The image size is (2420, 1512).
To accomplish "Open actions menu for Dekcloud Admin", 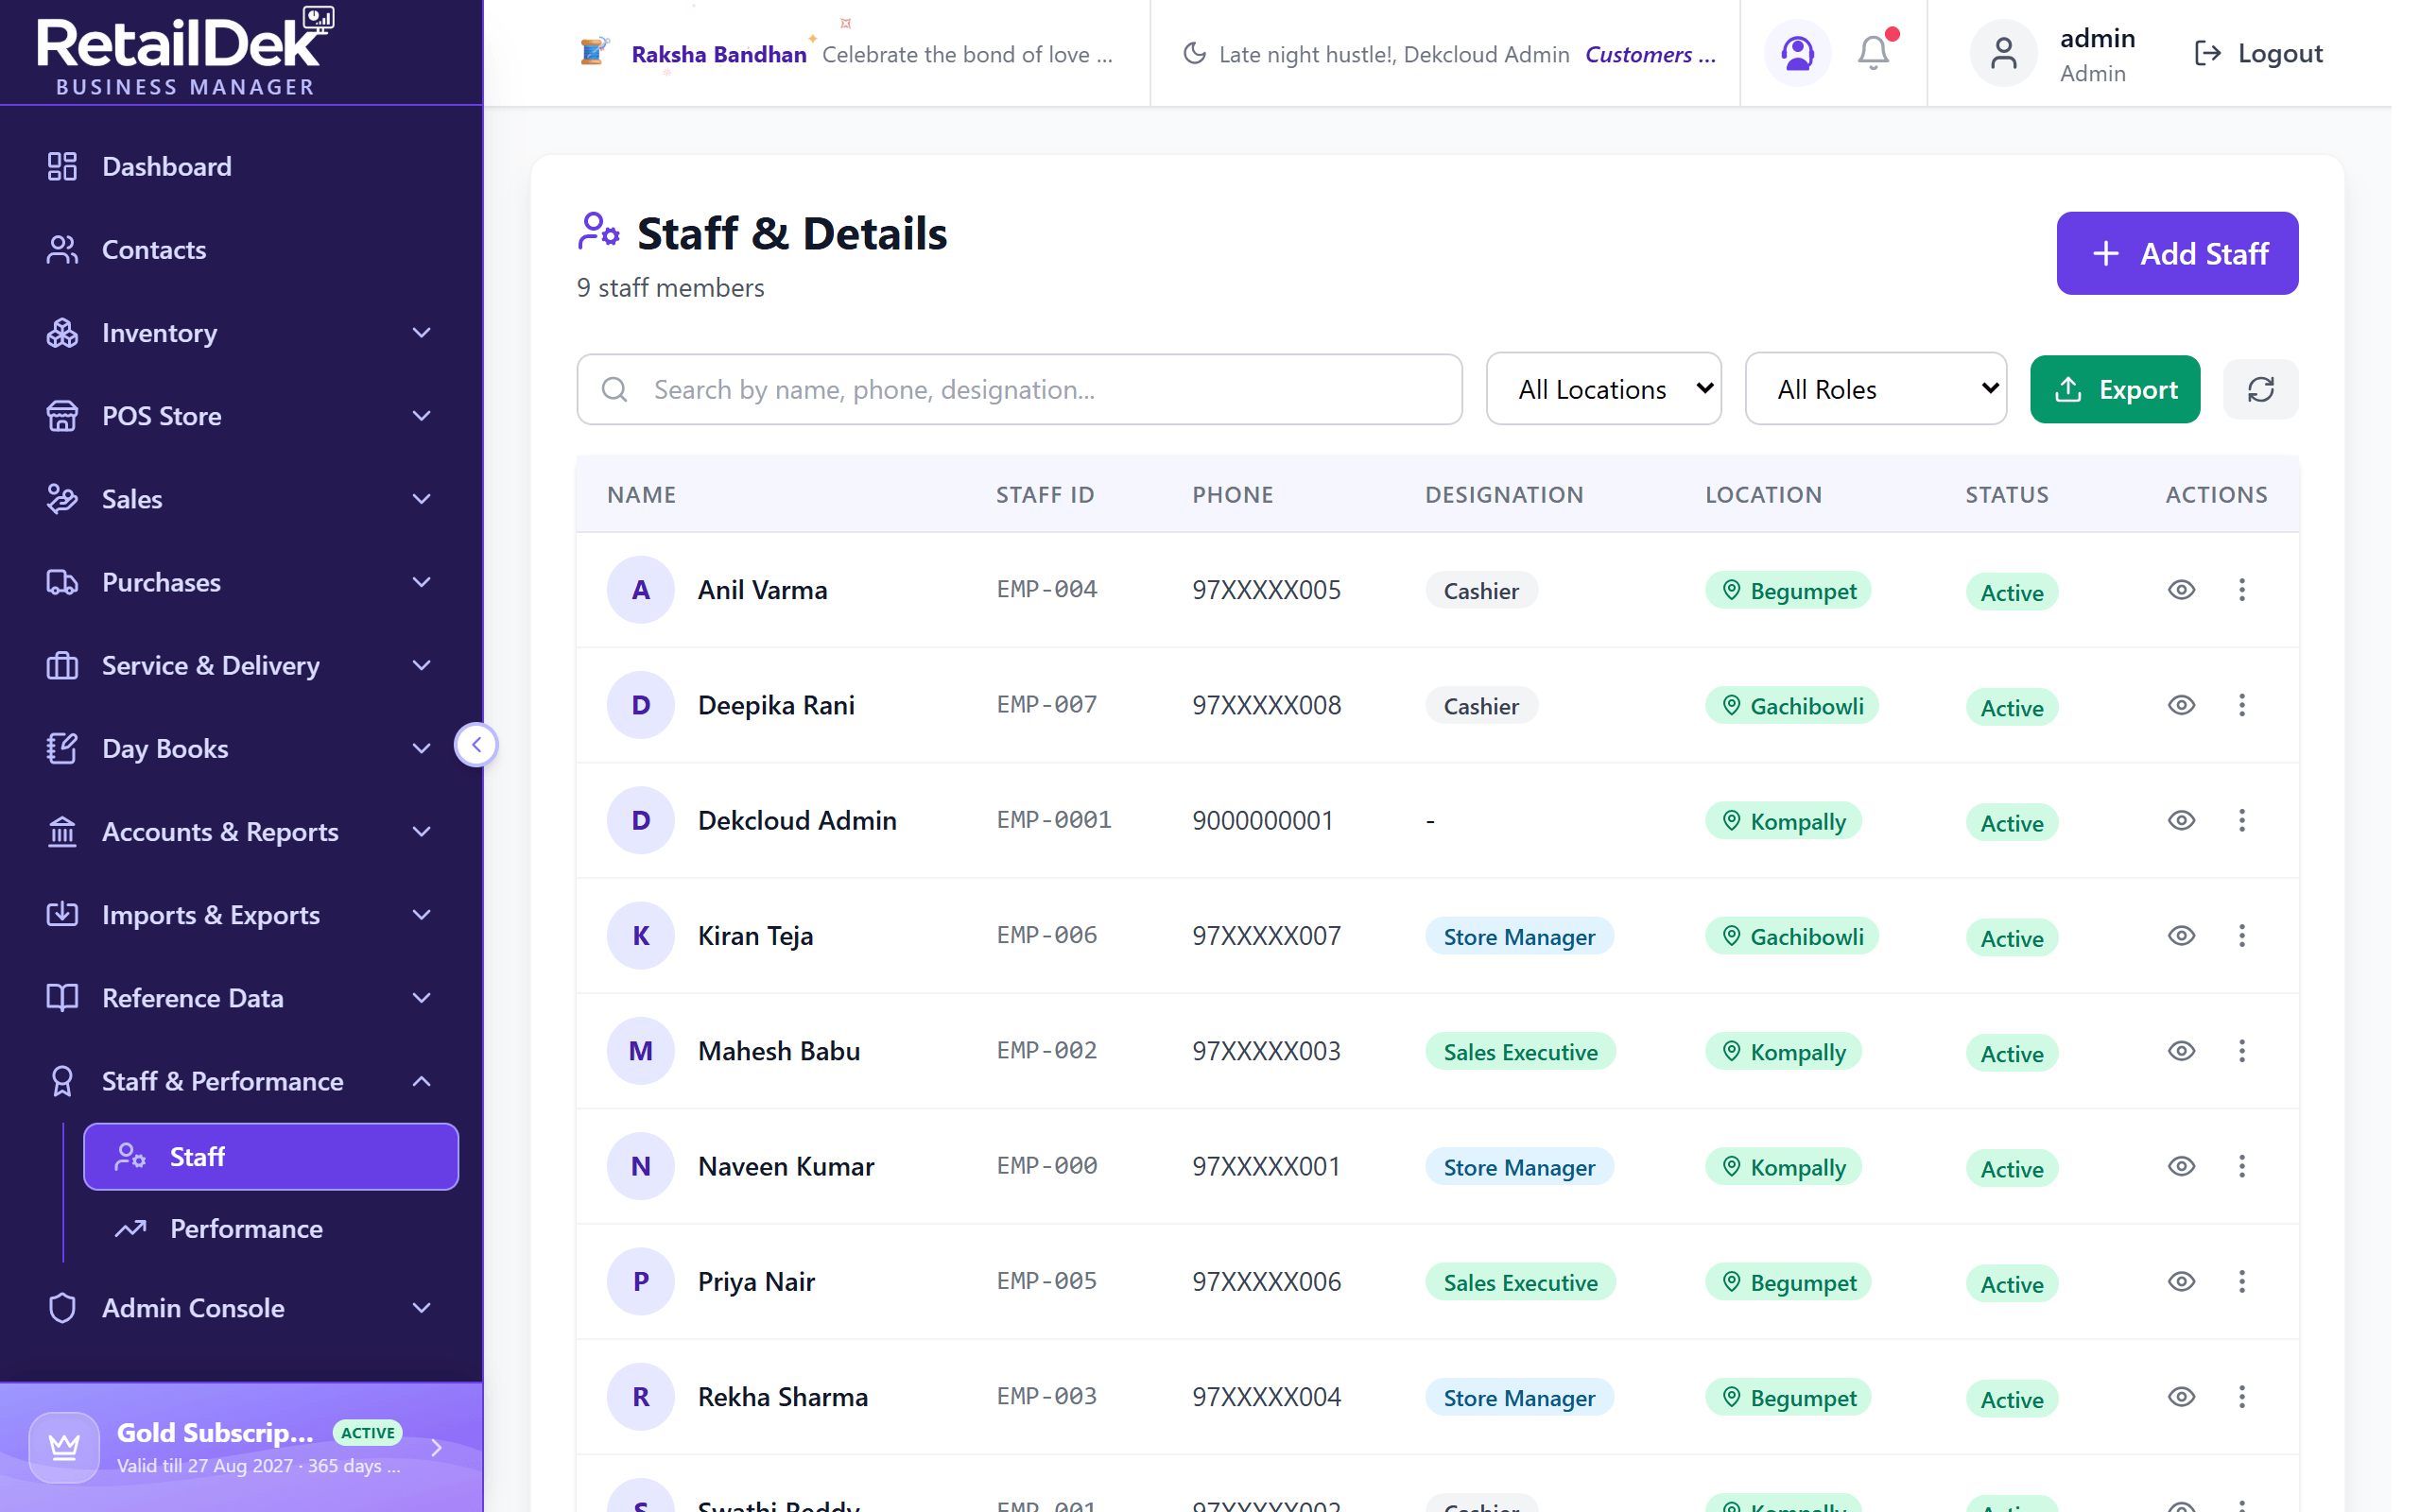I will [x=2241, y=820].
